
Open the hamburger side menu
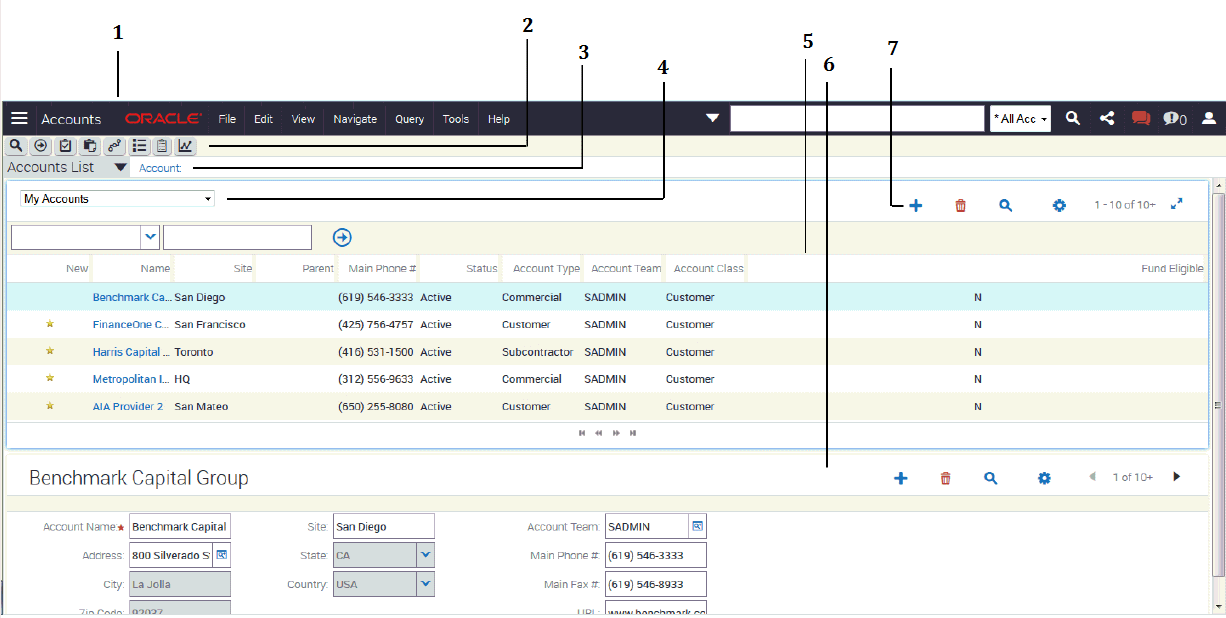pos(19,118)
